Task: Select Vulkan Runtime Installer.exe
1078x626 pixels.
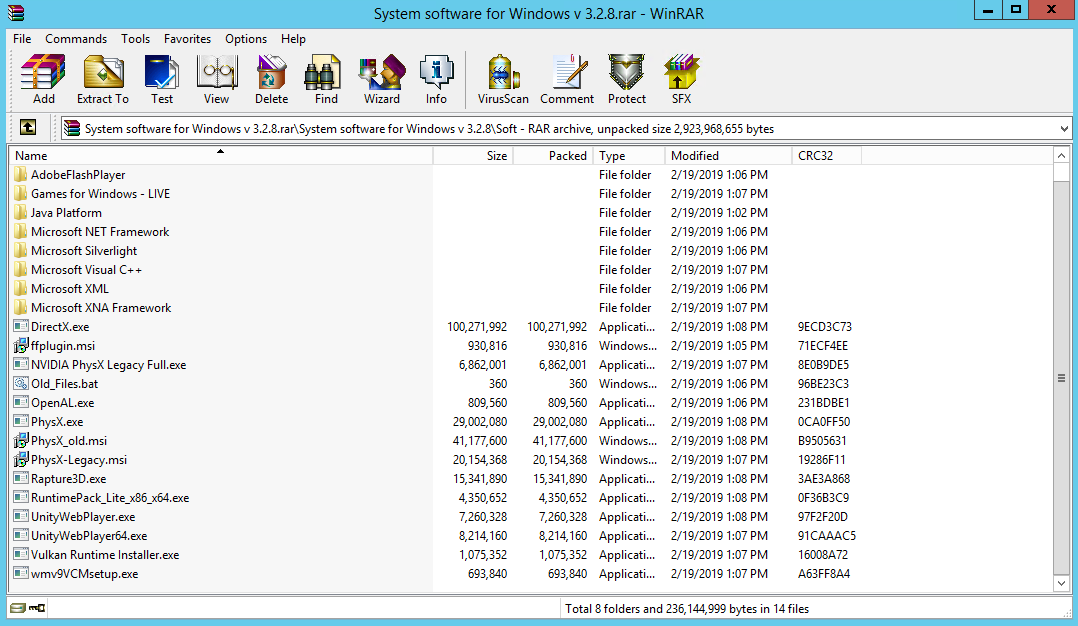Action: tap(105, 555)
